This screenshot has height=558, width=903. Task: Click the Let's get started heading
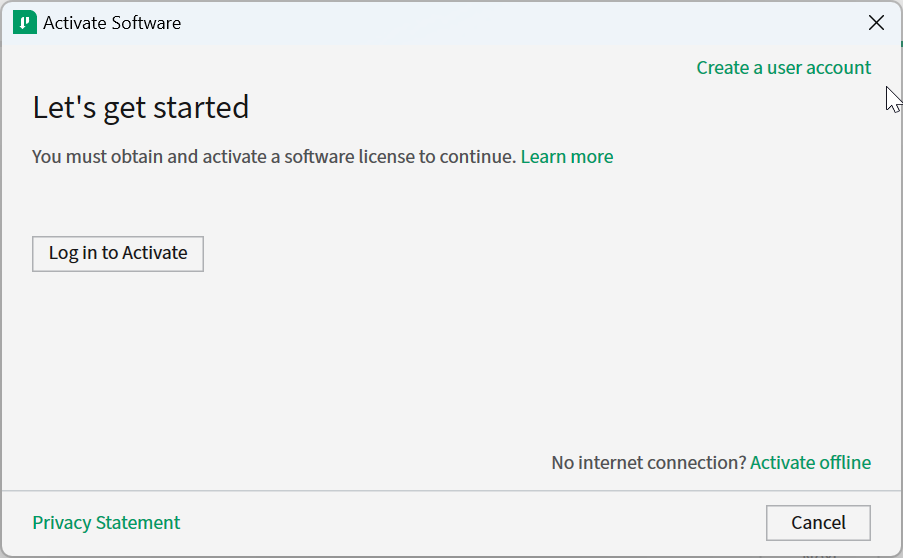(x=140, y=107)
